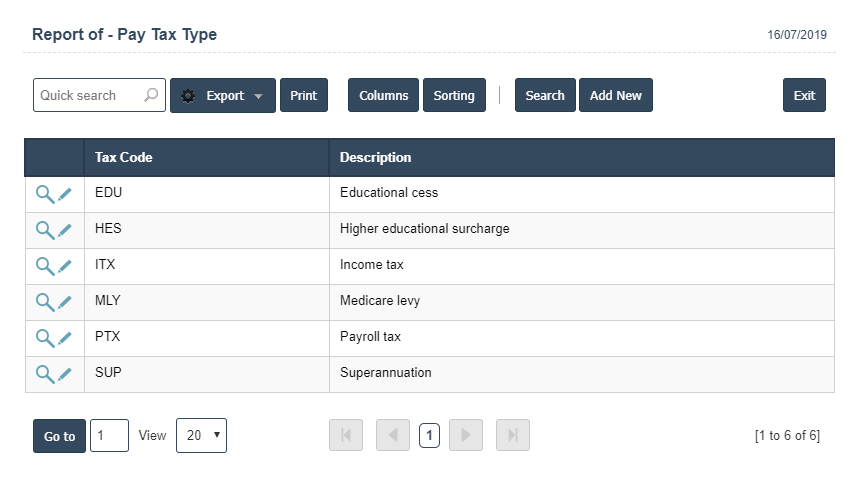
Task: Go to the last page arrow
Action: click(x=512, y=435)
